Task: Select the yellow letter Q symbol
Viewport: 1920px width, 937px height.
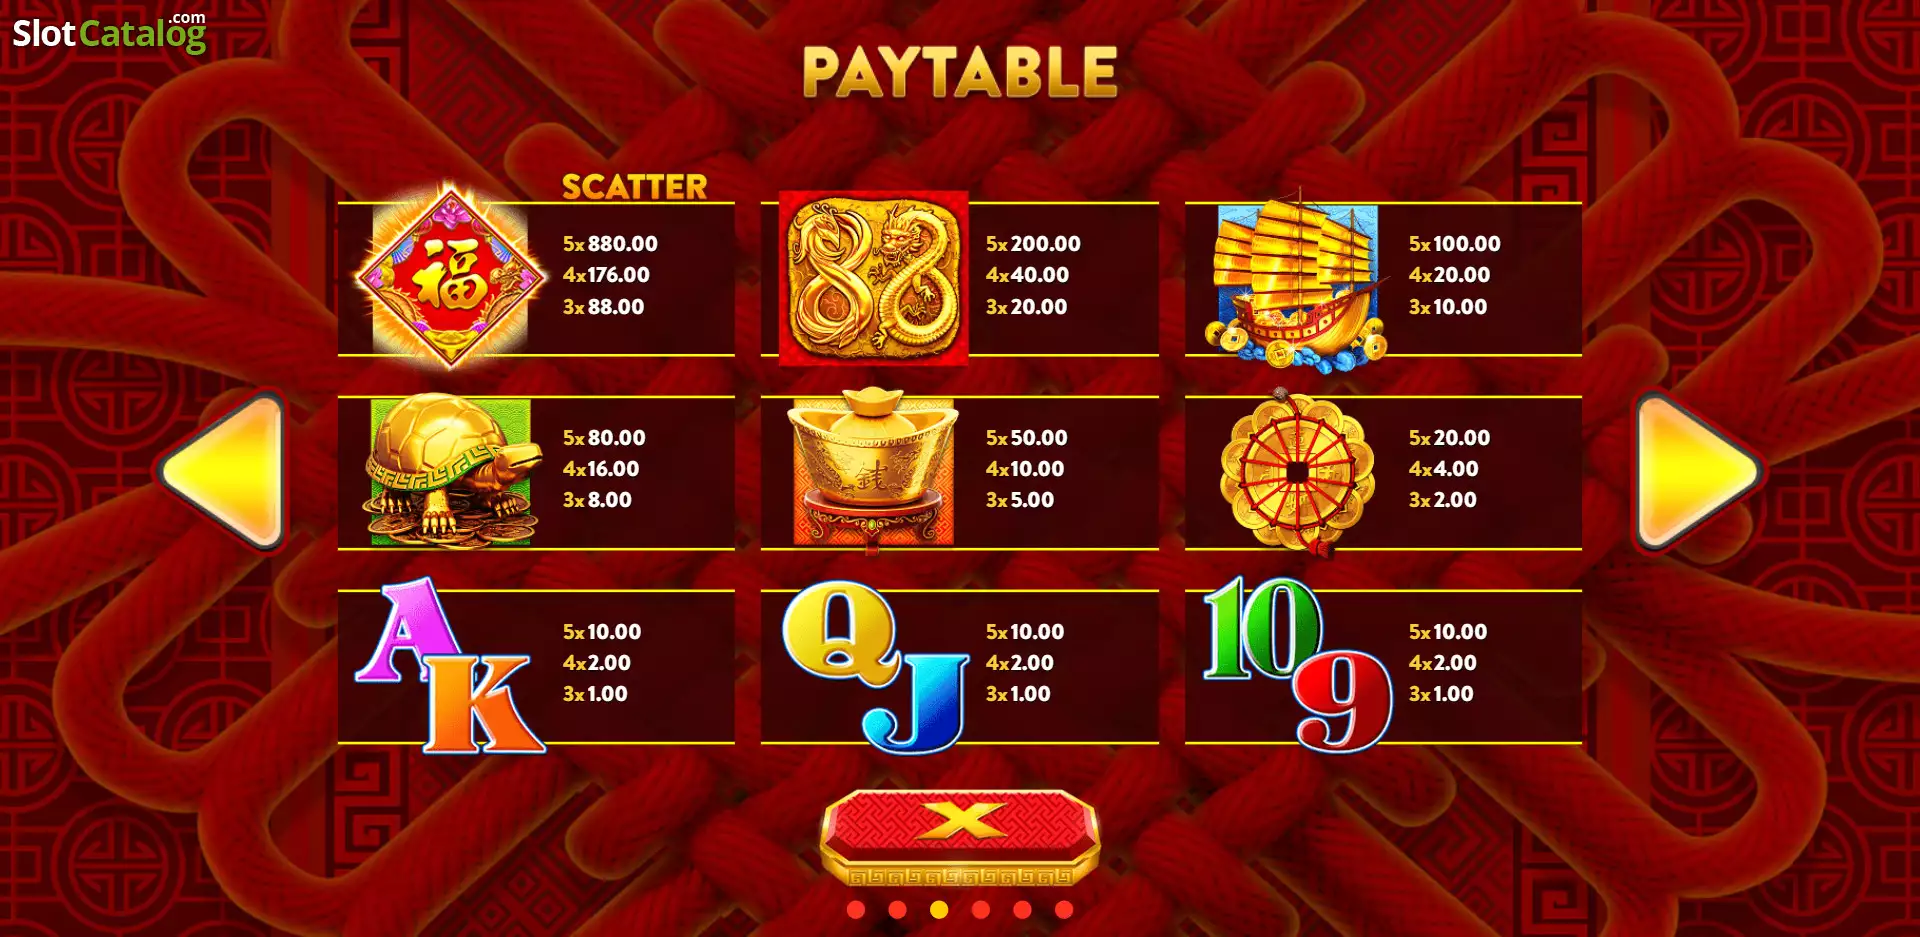Action: (841, 632)
